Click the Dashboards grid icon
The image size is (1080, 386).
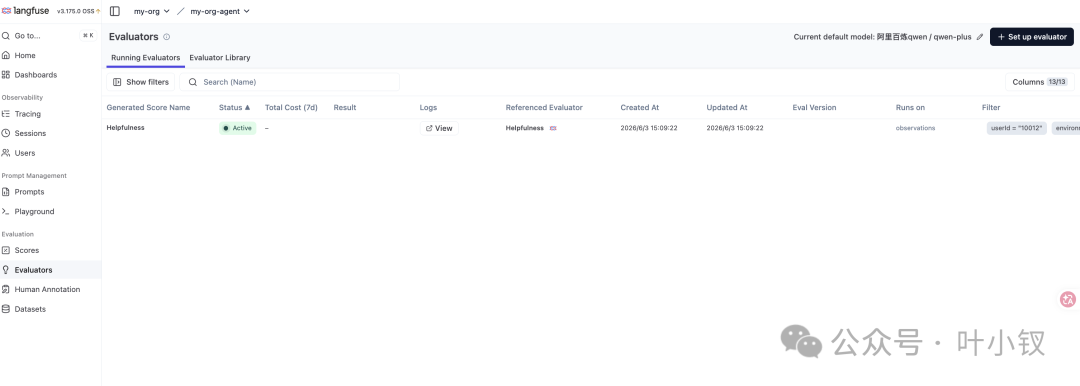(x=6, y=74)
